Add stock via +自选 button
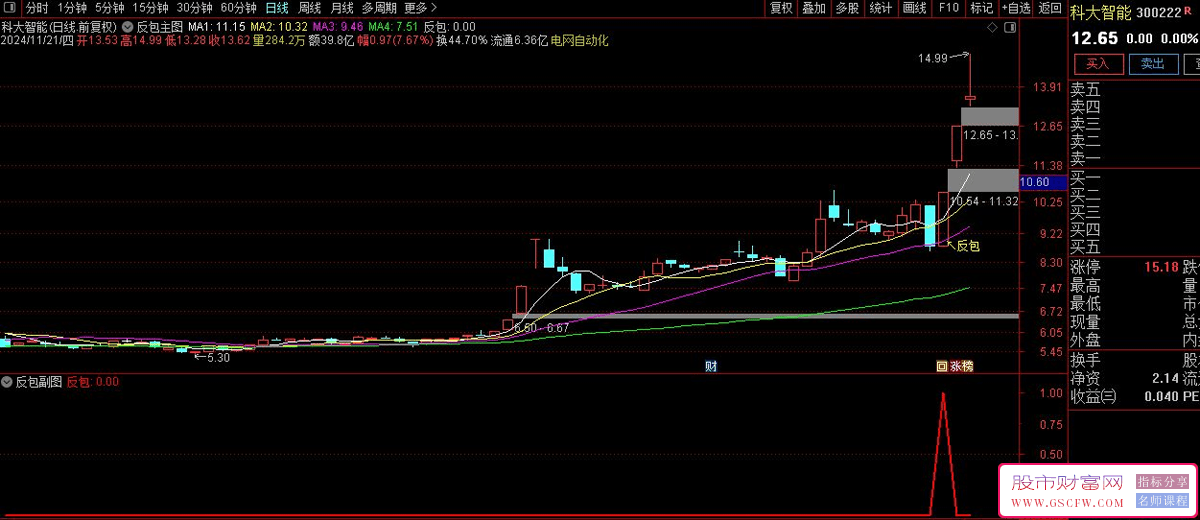Screen dimensions: 1200x520 point(1014,8)
